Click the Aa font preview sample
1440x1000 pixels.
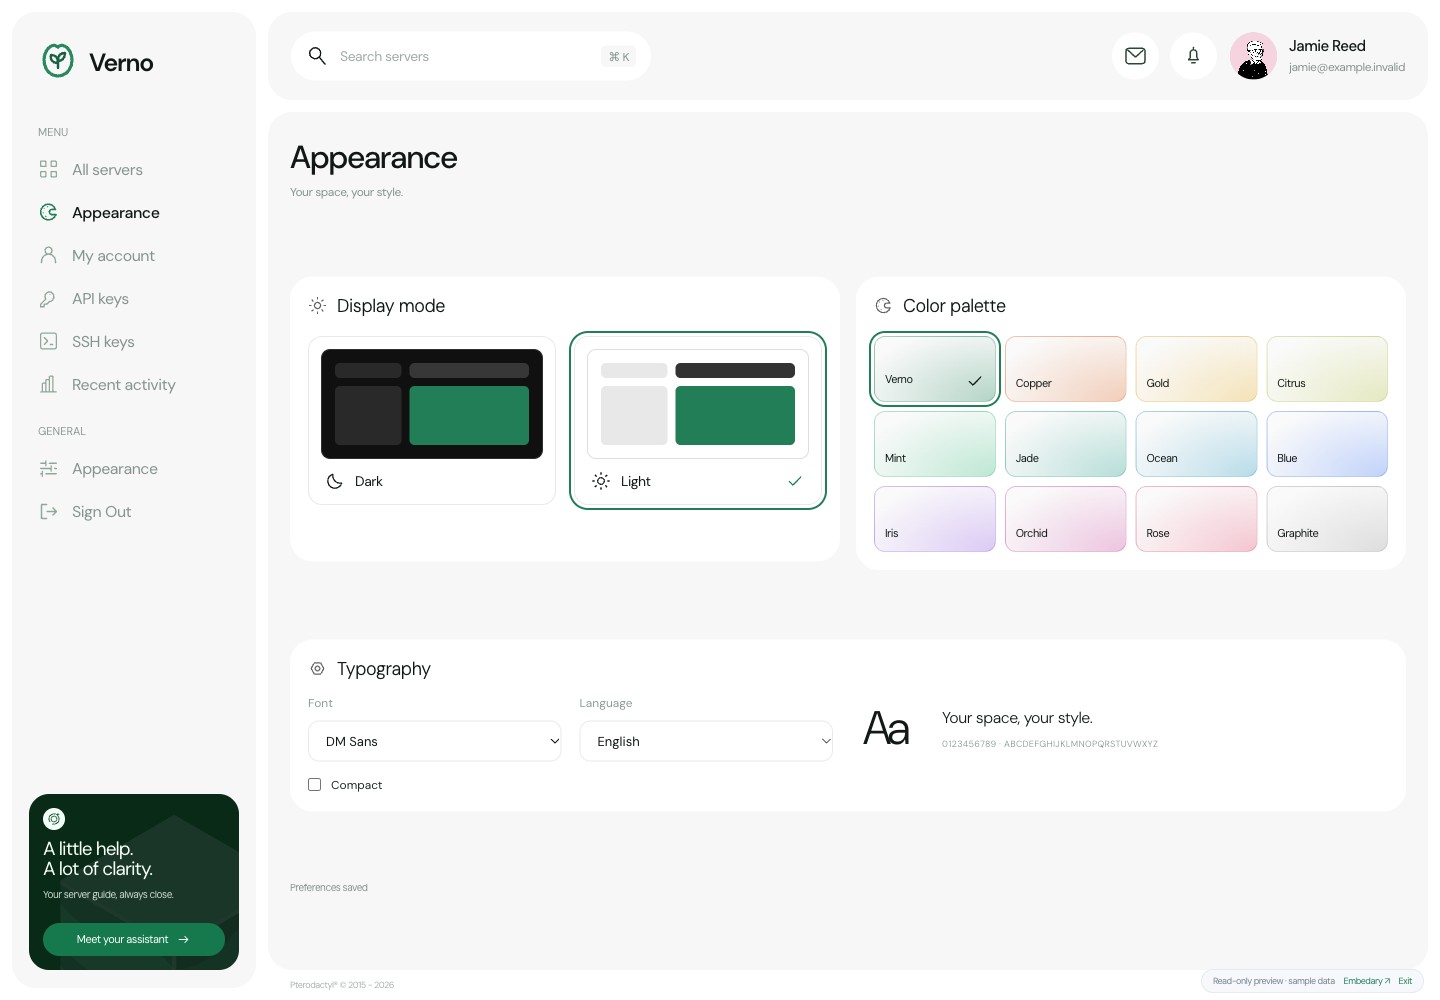tap(886, 728)
